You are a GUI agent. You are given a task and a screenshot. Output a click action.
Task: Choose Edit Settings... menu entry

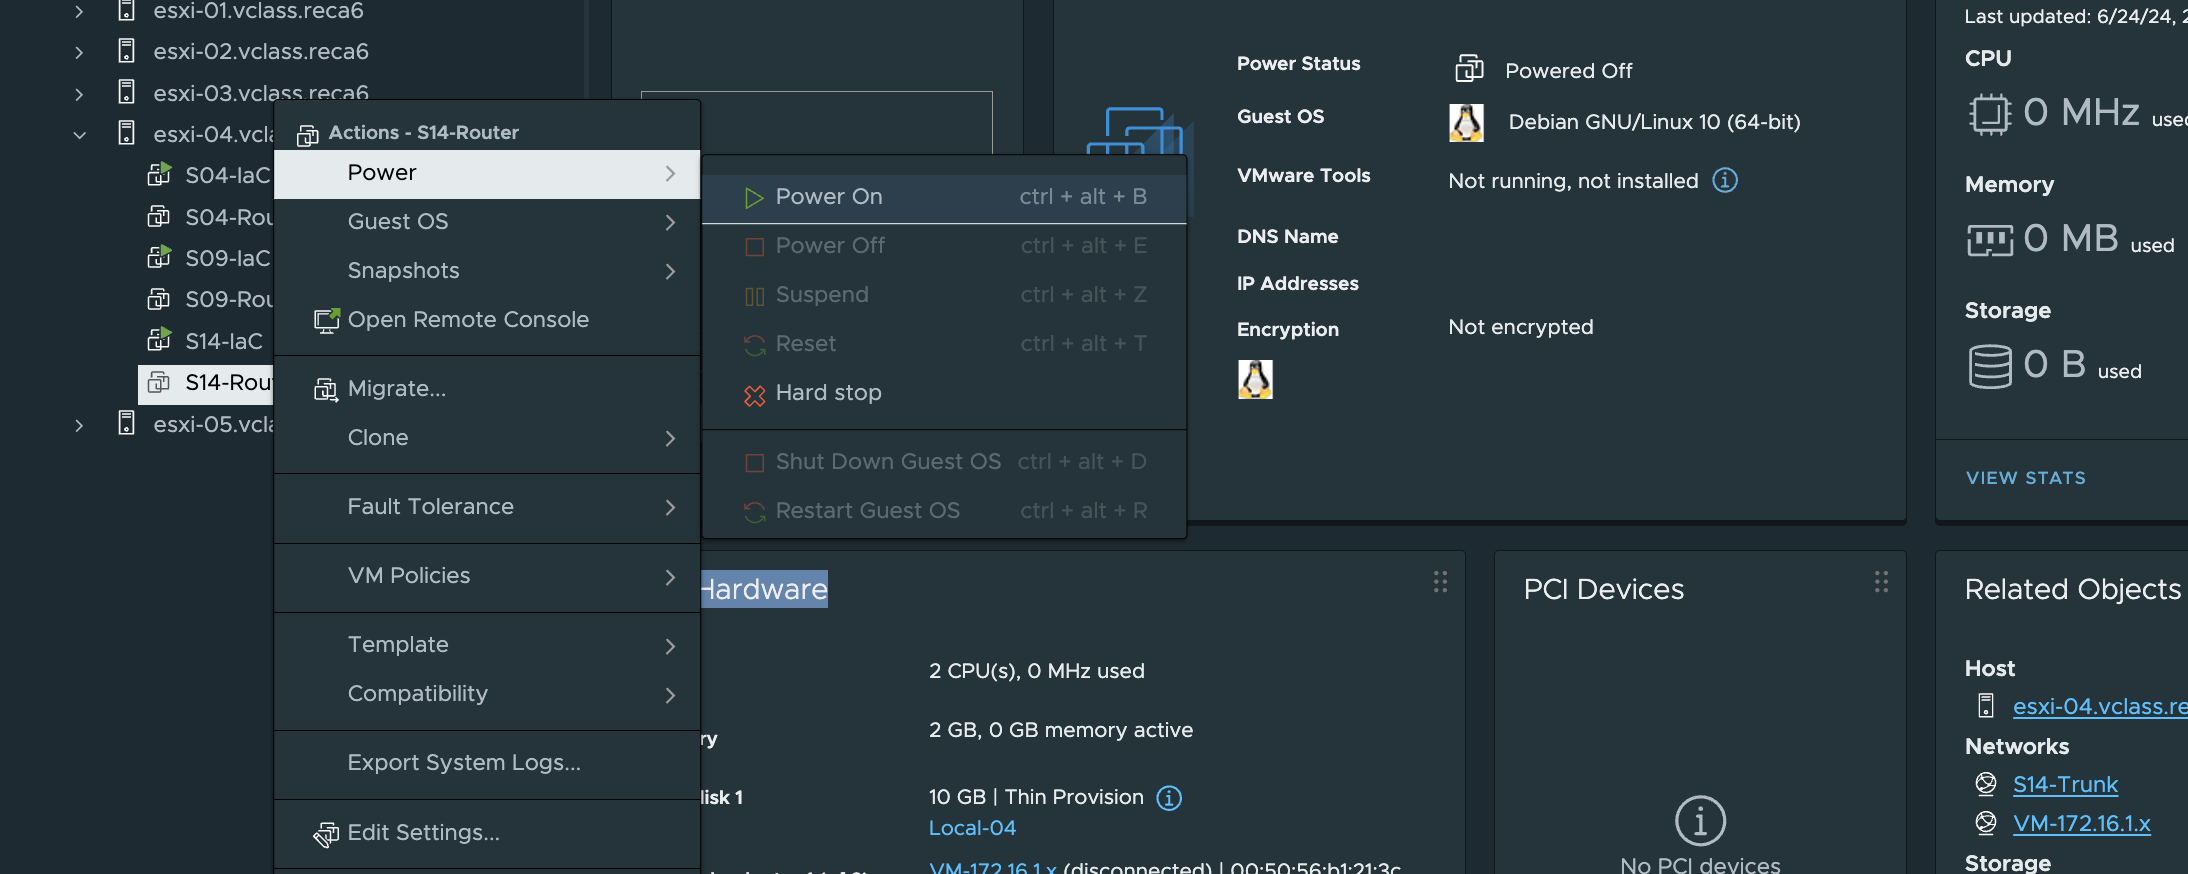487,833
